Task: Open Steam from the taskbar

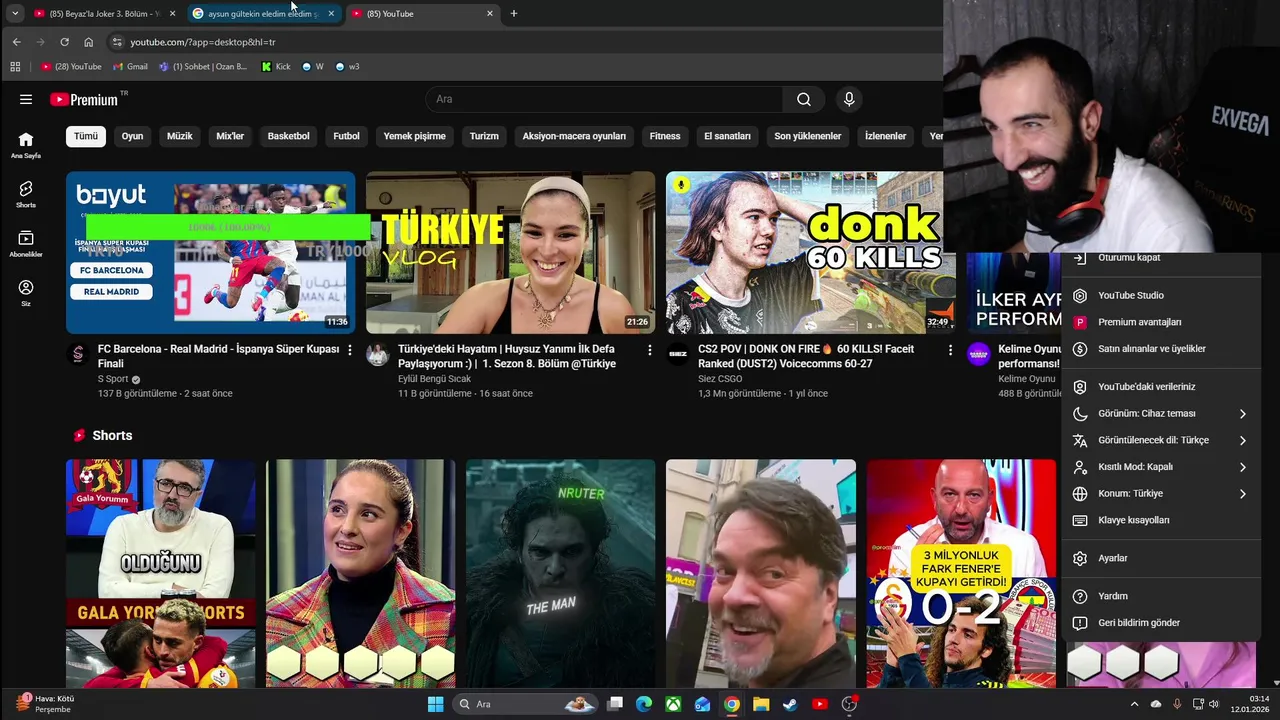Action: 790,704
